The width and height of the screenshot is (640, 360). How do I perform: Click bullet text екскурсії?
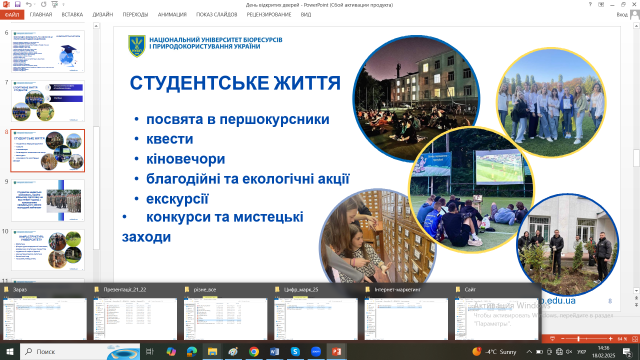pyautogui.click(x=177, y=199)
